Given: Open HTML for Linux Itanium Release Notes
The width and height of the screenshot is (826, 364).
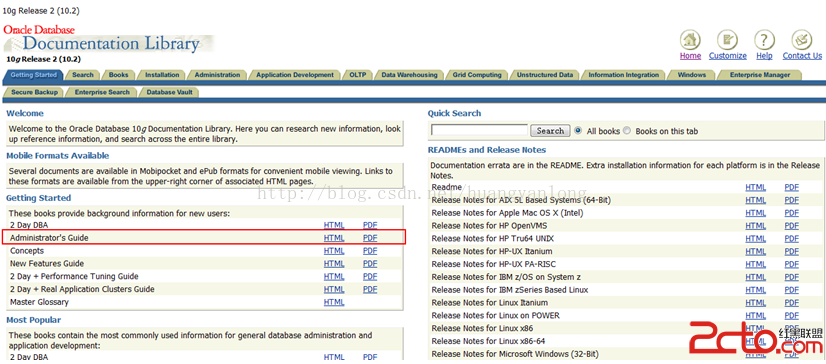Looking at the screenshot, I should tap(755, 302).
